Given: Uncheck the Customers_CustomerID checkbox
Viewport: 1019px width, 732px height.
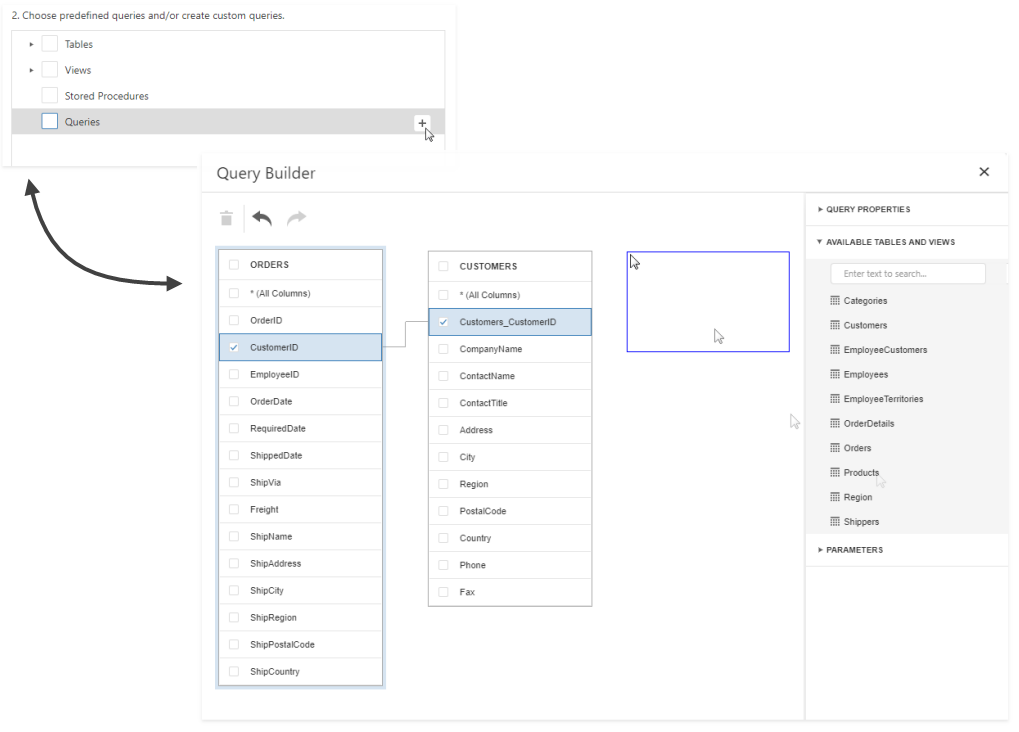Looking at the screenshot, I should [443, 322].
